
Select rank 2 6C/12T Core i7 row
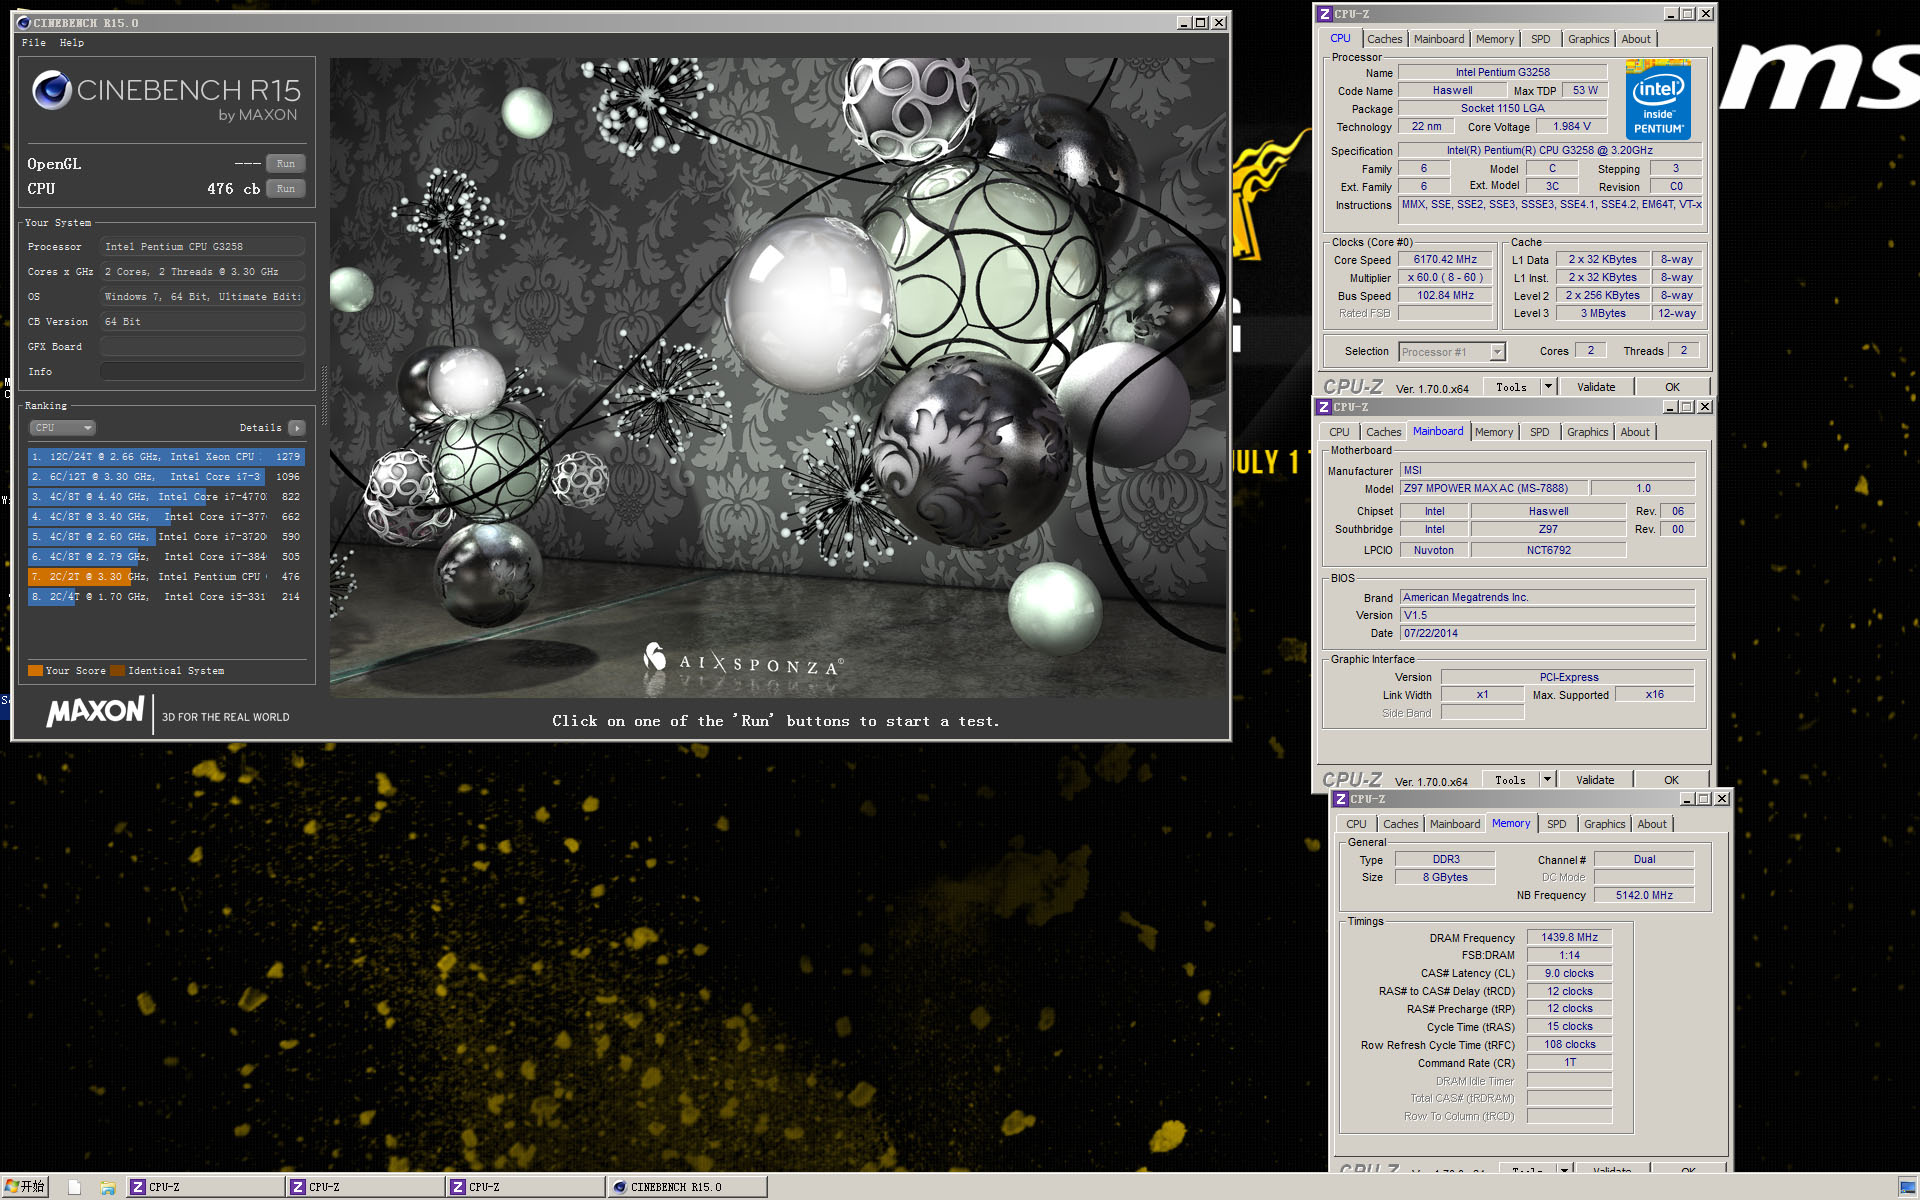click(166, 477)
